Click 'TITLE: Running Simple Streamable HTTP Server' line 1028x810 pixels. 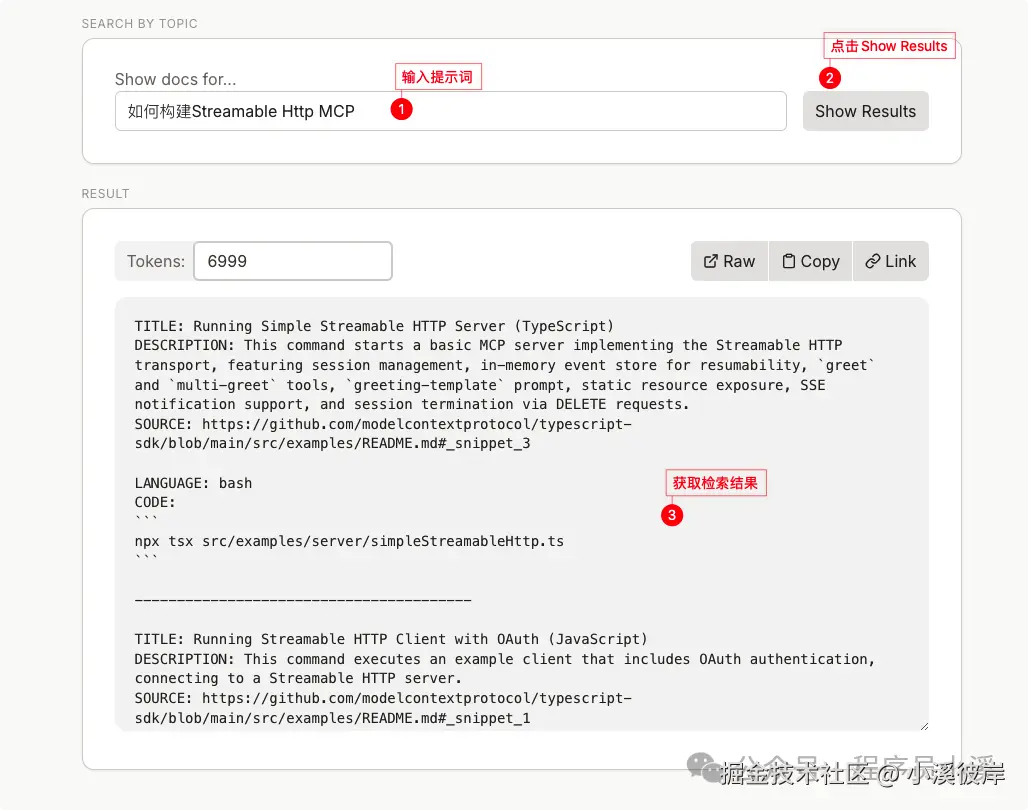tap(374, 326)
